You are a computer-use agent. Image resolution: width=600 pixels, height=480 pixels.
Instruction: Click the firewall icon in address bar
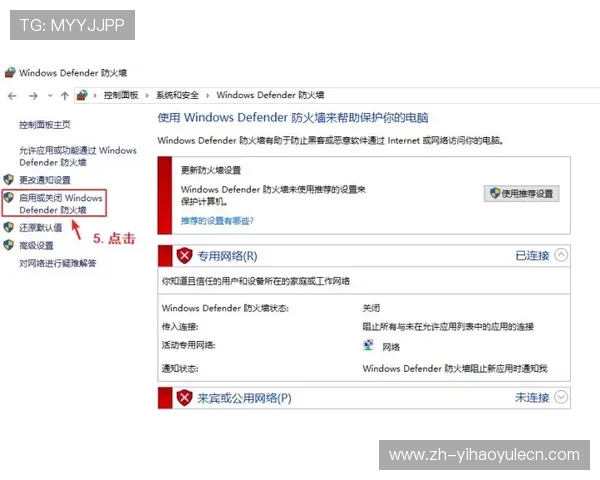pos(82,95)
